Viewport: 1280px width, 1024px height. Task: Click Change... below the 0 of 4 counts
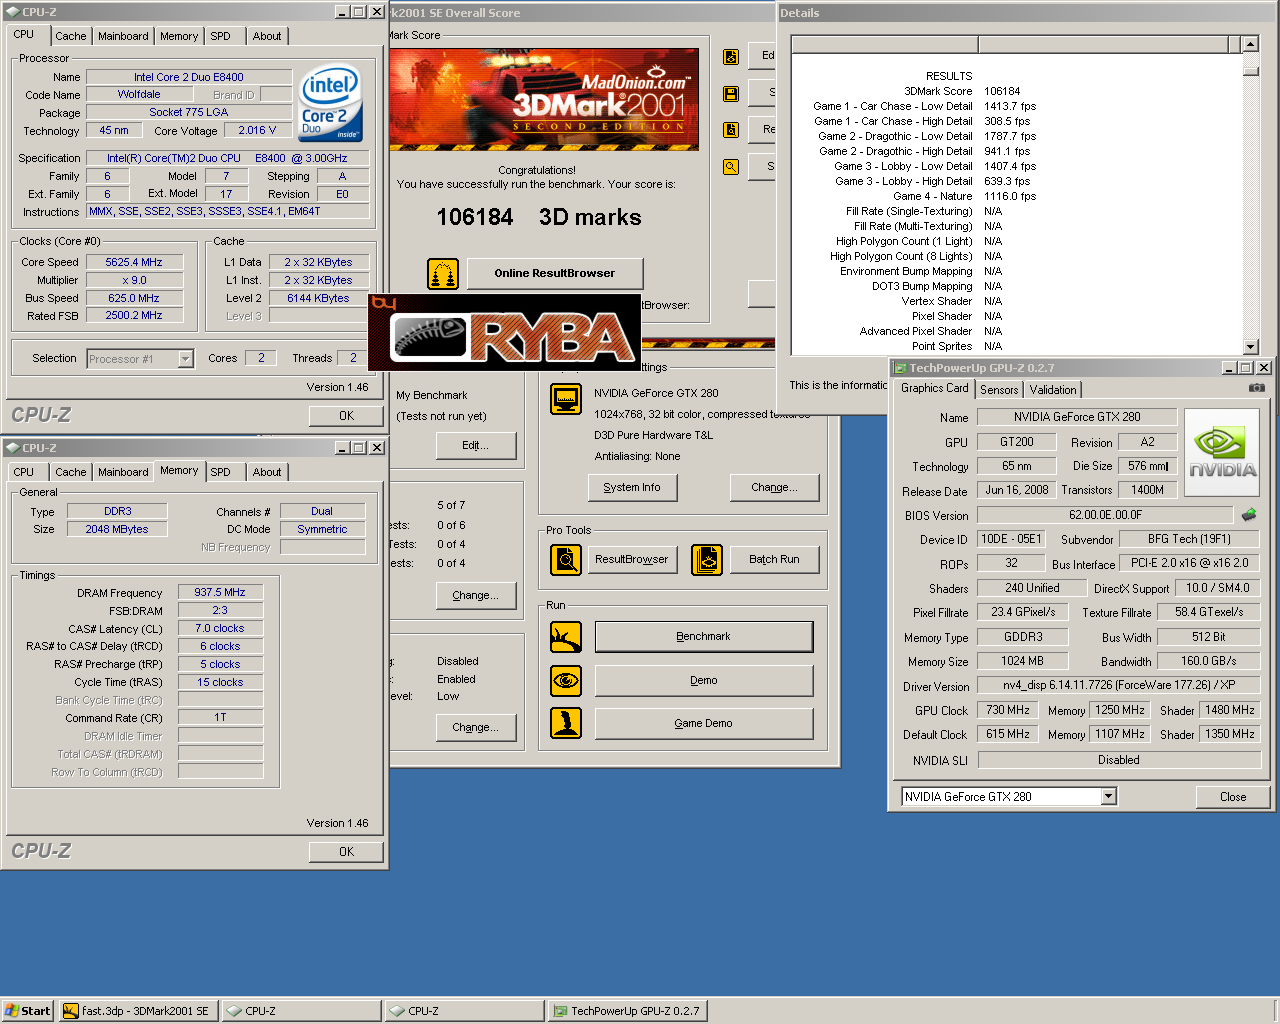coord(476,596)
